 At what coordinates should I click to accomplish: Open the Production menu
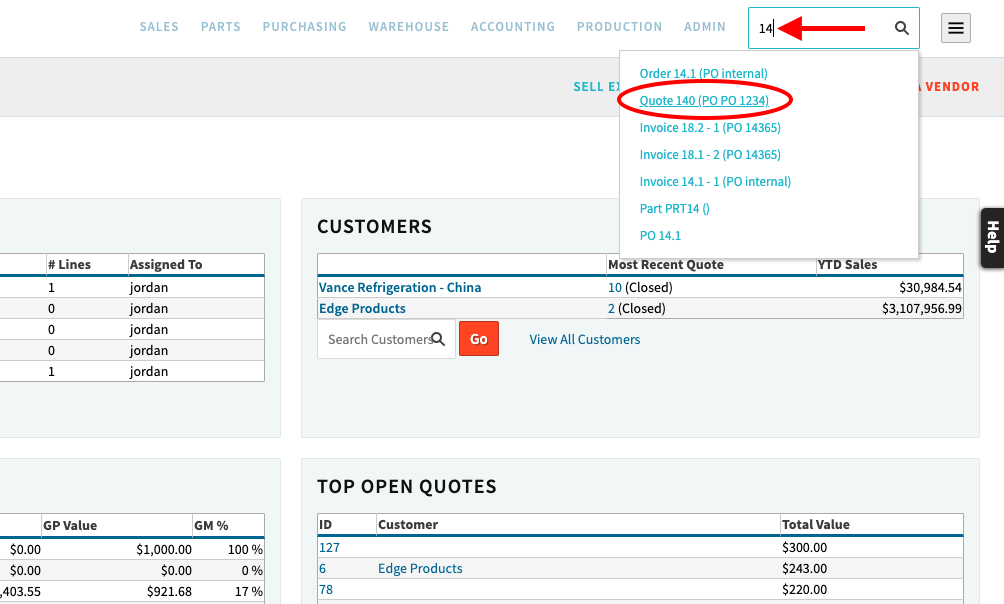[619, 27]
